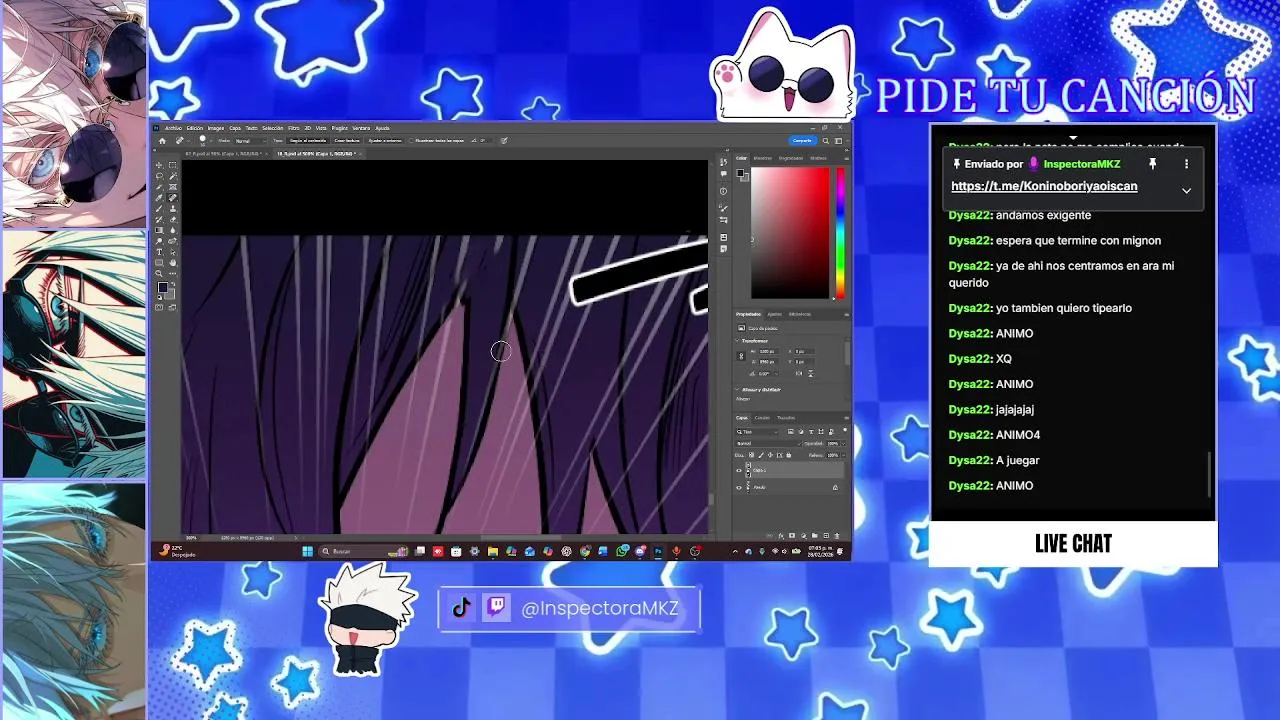Image resolution: width=1280 pixels, height=720 pixels.
Task: Open the Windows Start button
Action: tap(307, 551)
